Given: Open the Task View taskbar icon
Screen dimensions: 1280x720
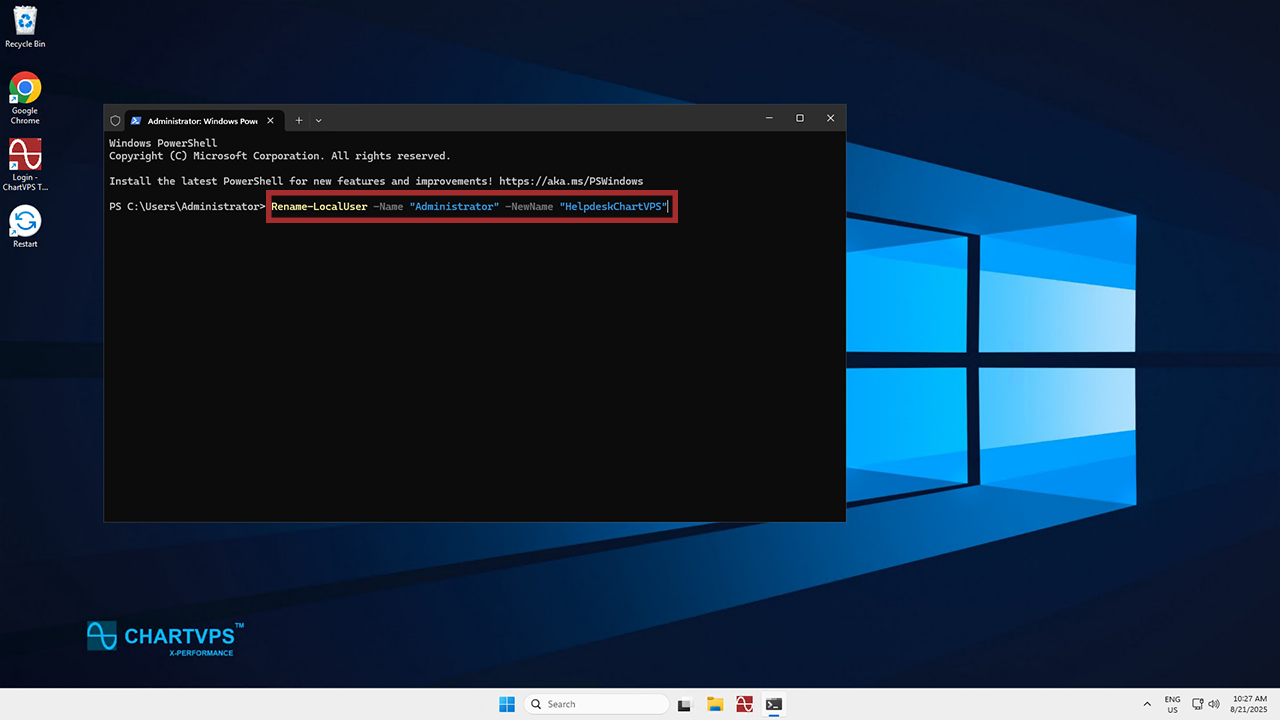Looking at the screenshot, I should pyautogui.click(x=685, y=704).
